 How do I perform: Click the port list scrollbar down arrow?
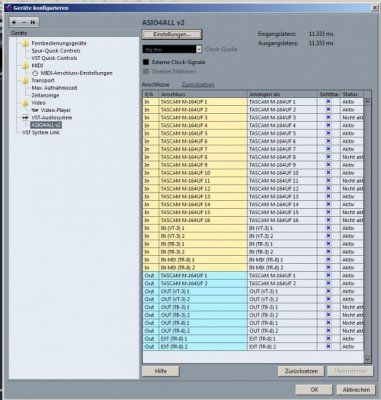click(367, 359)
